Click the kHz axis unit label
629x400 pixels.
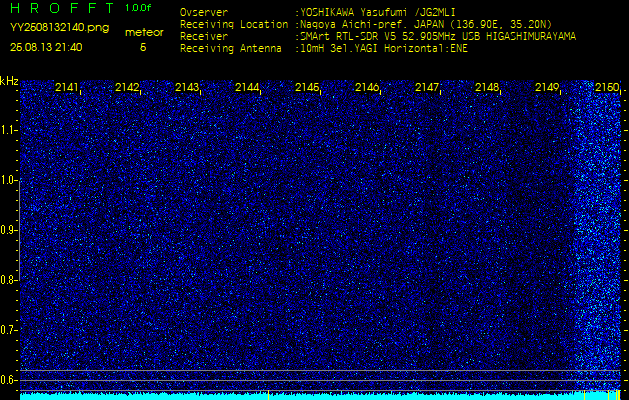9,81
